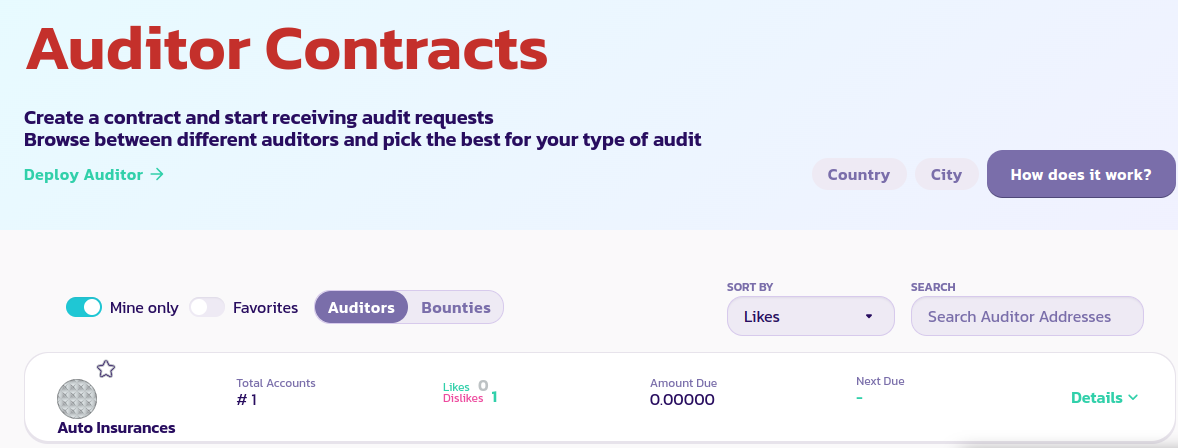This screenshot has height=448, width=1178.
Task: Click the Auto Insurances avatar image
Action: (77, 398)
